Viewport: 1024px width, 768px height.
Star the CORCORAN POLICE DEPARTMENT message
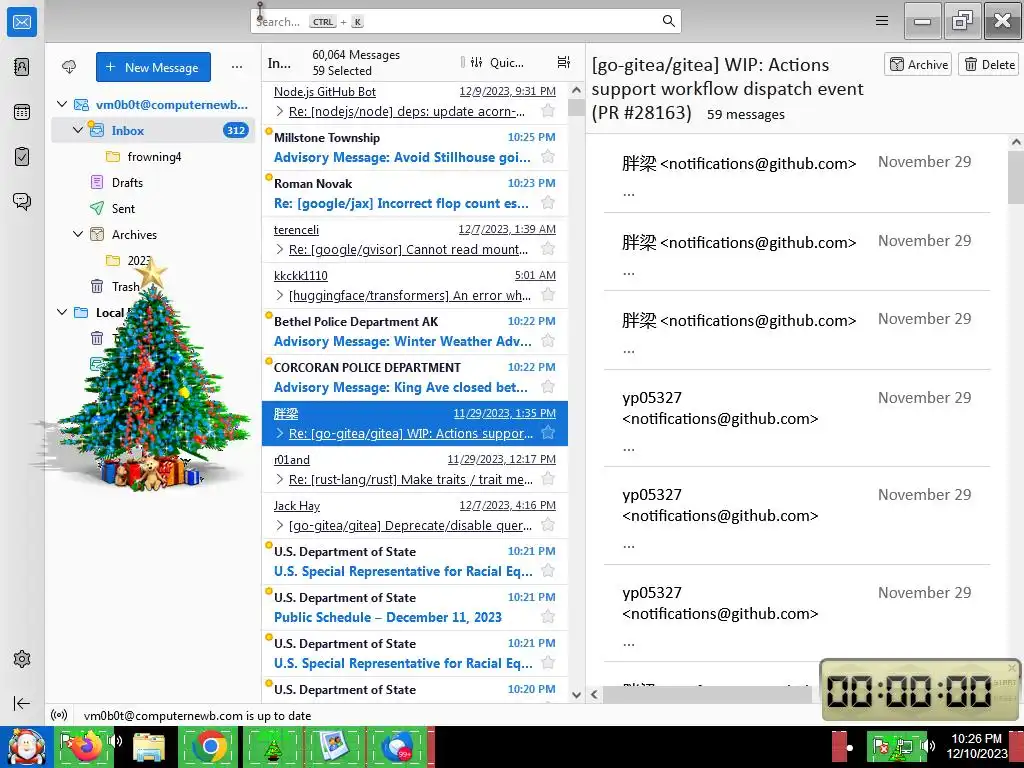(548, 387)
